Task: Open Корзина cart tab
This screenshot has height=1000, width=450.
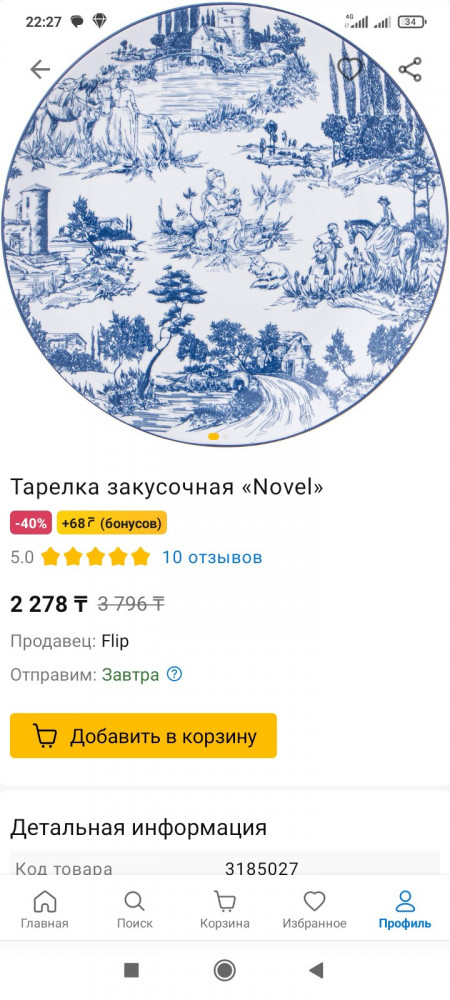Action: (224, 910)
